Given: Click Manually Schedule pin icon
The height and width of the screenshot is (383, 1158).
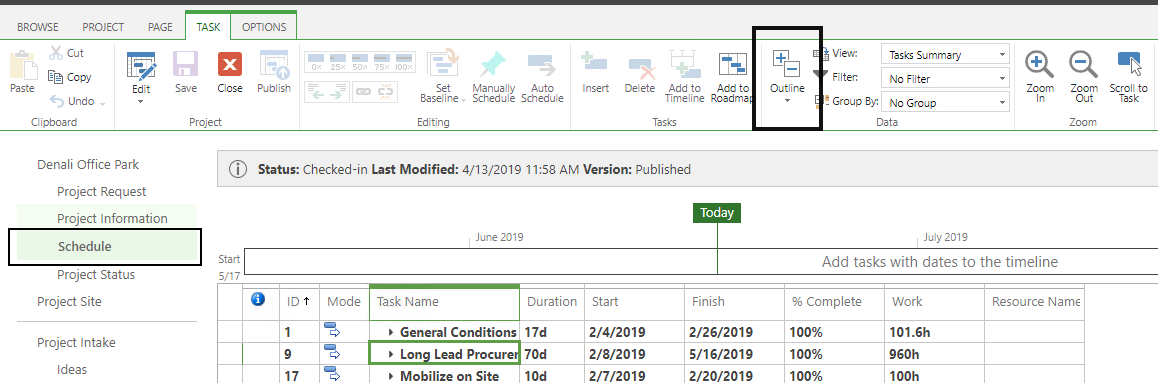Looking at the screenshot, I should point(493,64).
